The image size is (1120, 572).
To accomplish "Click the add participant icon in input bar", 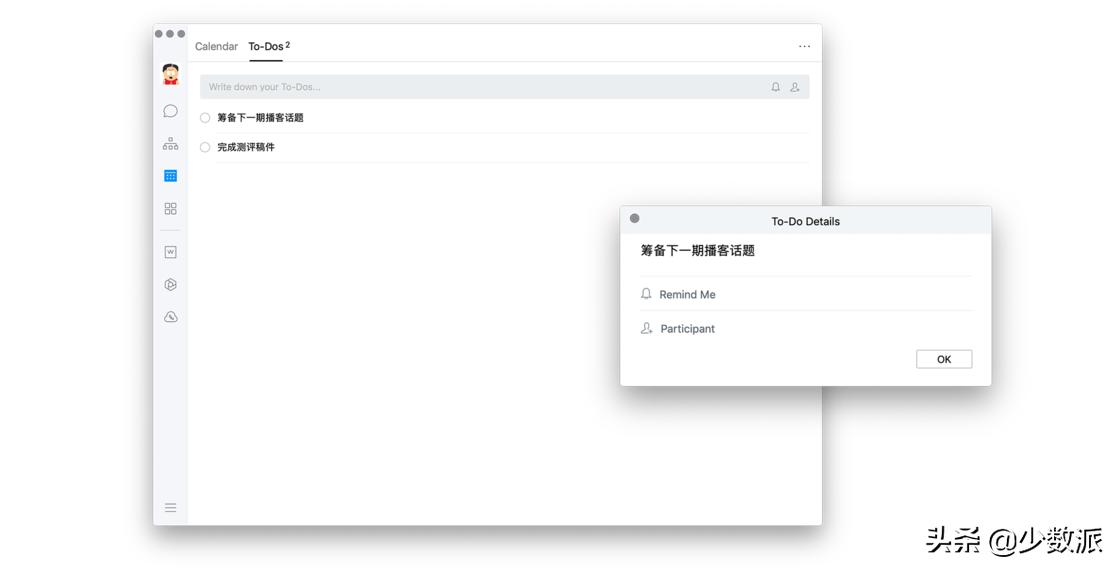I will [x=795, y=87].
